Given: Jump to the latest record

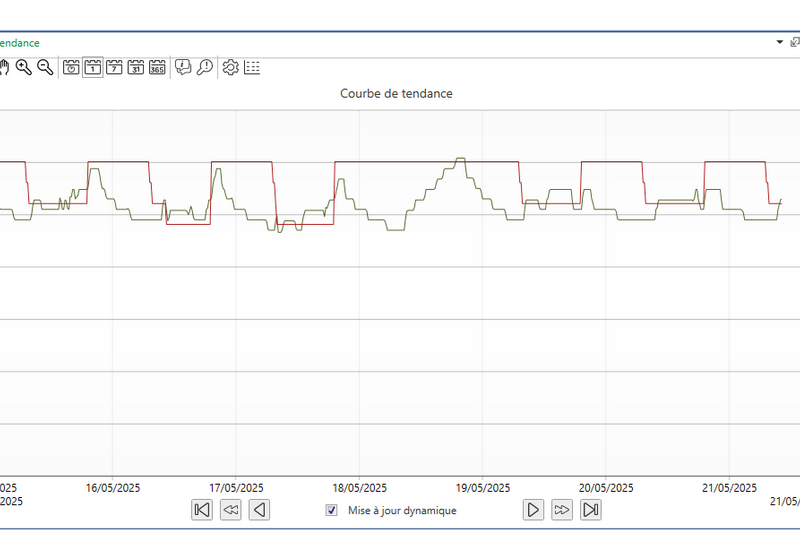Looking at the screenshot, I should 591,510.
